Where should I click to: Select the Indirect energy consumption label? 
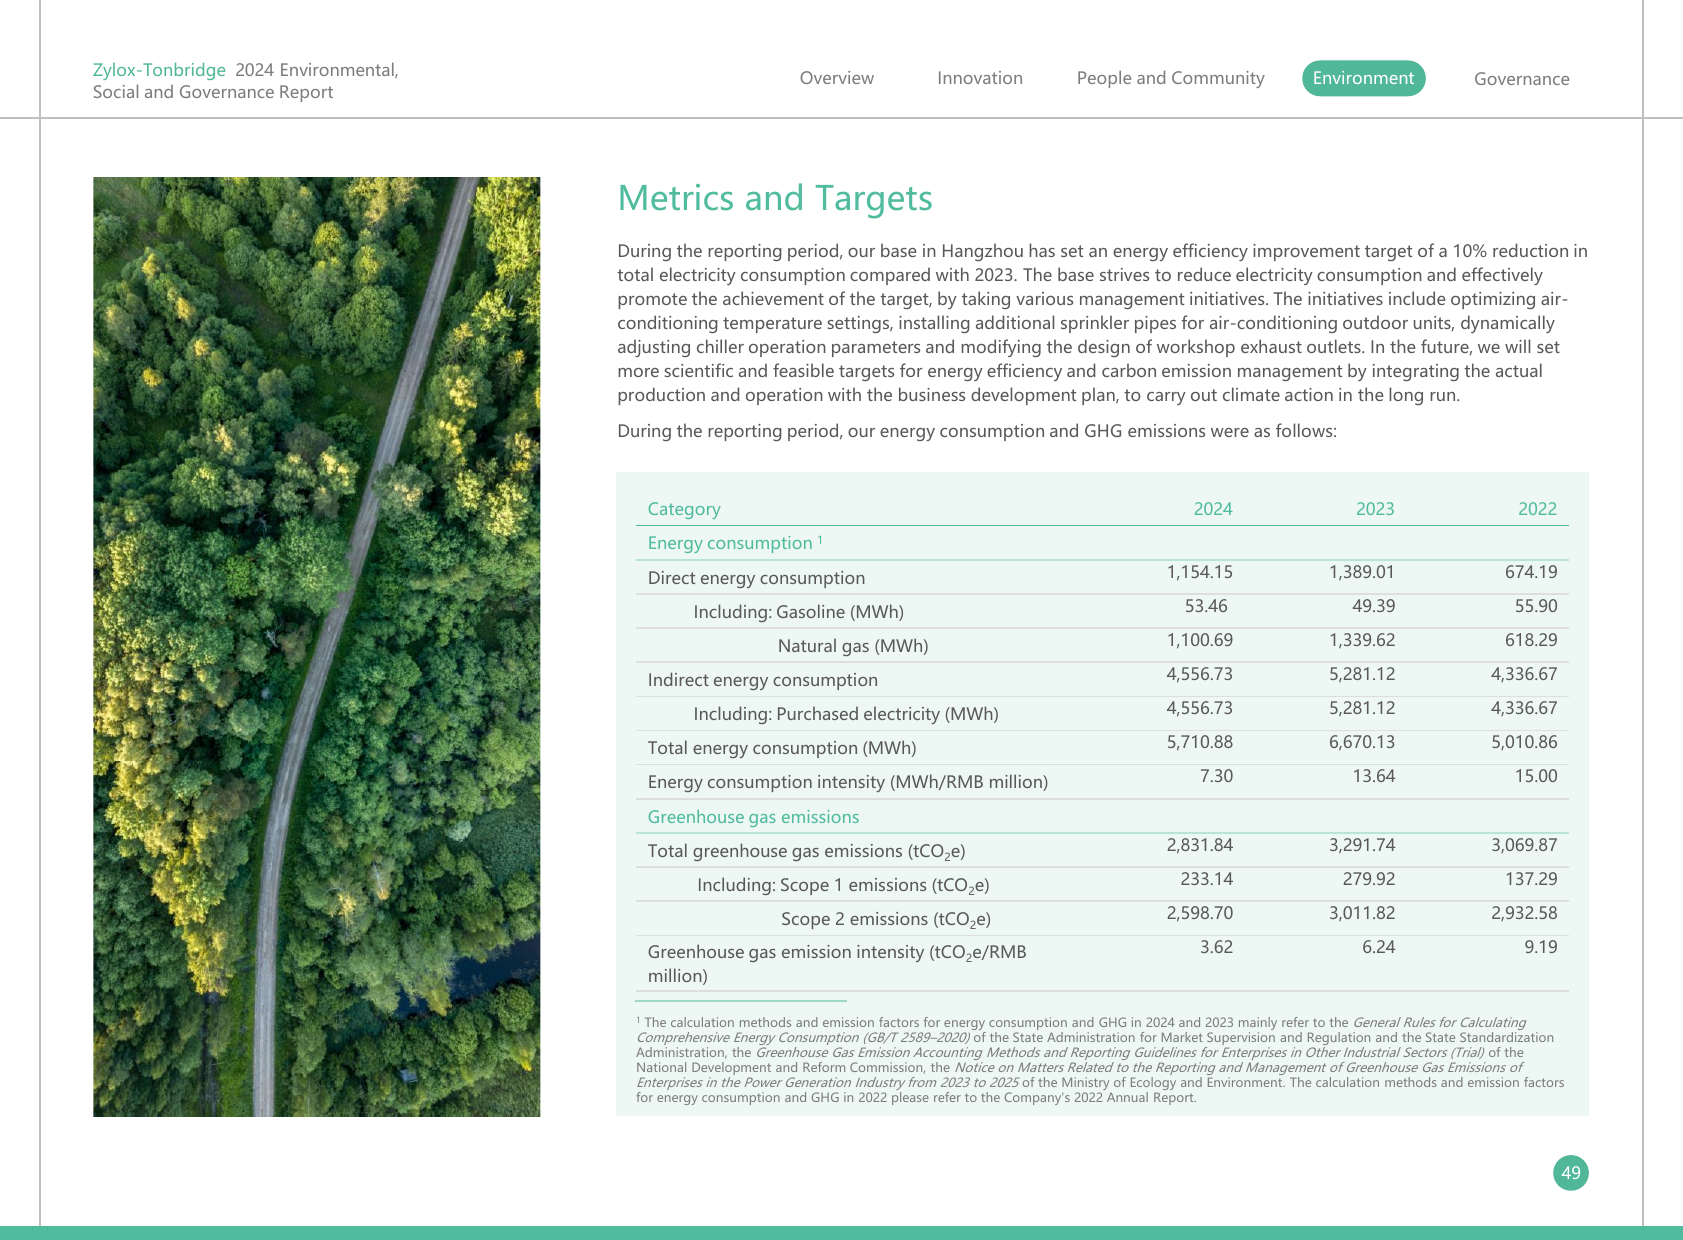[x=762, y=680]
